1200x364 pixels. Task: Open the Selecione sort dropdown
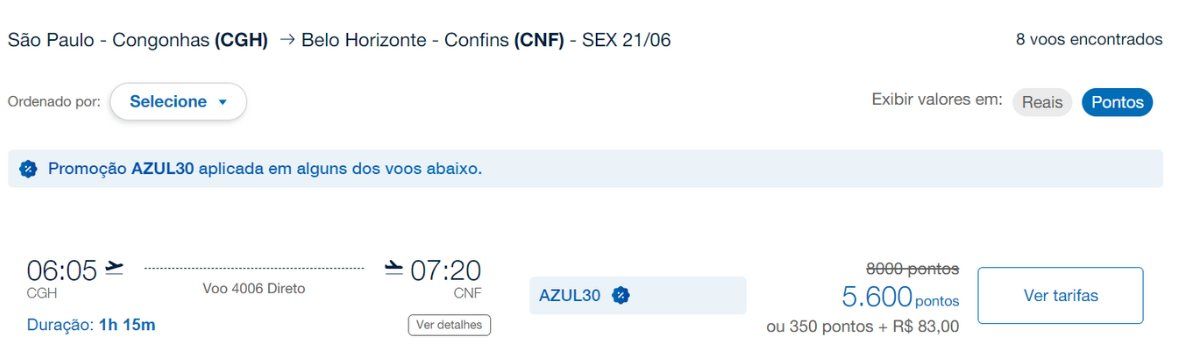pyautogui.click(x=178, y=102)
